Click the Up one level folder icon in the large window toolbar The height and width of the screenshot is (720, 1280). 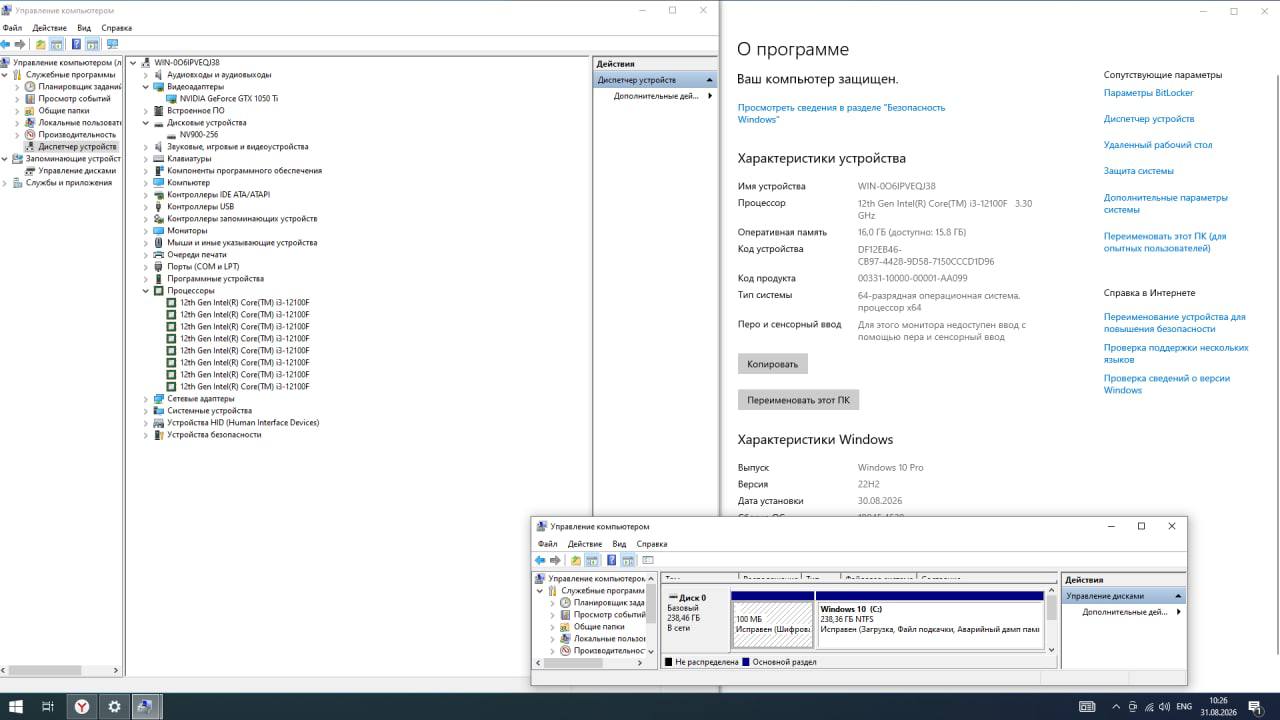(40, 44)
